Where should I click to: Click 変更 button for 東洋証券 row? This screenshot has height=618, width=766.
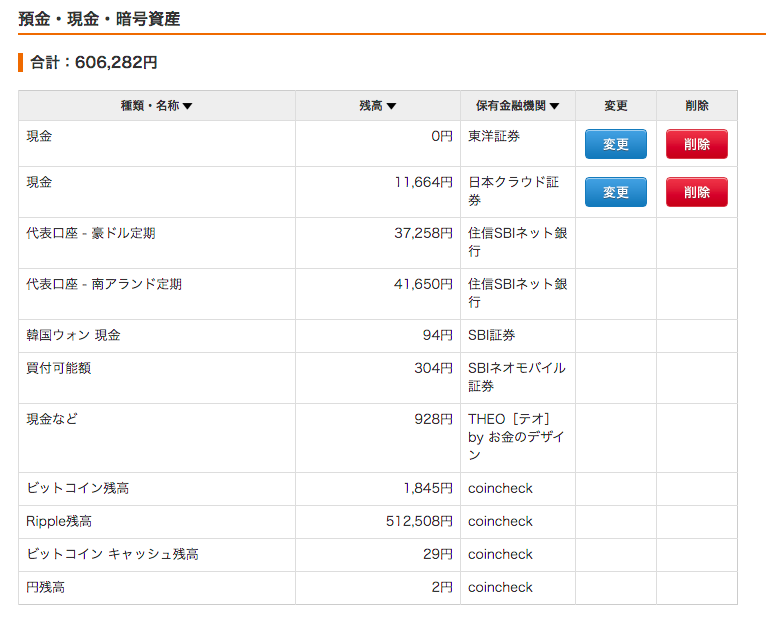coord(616,144)
